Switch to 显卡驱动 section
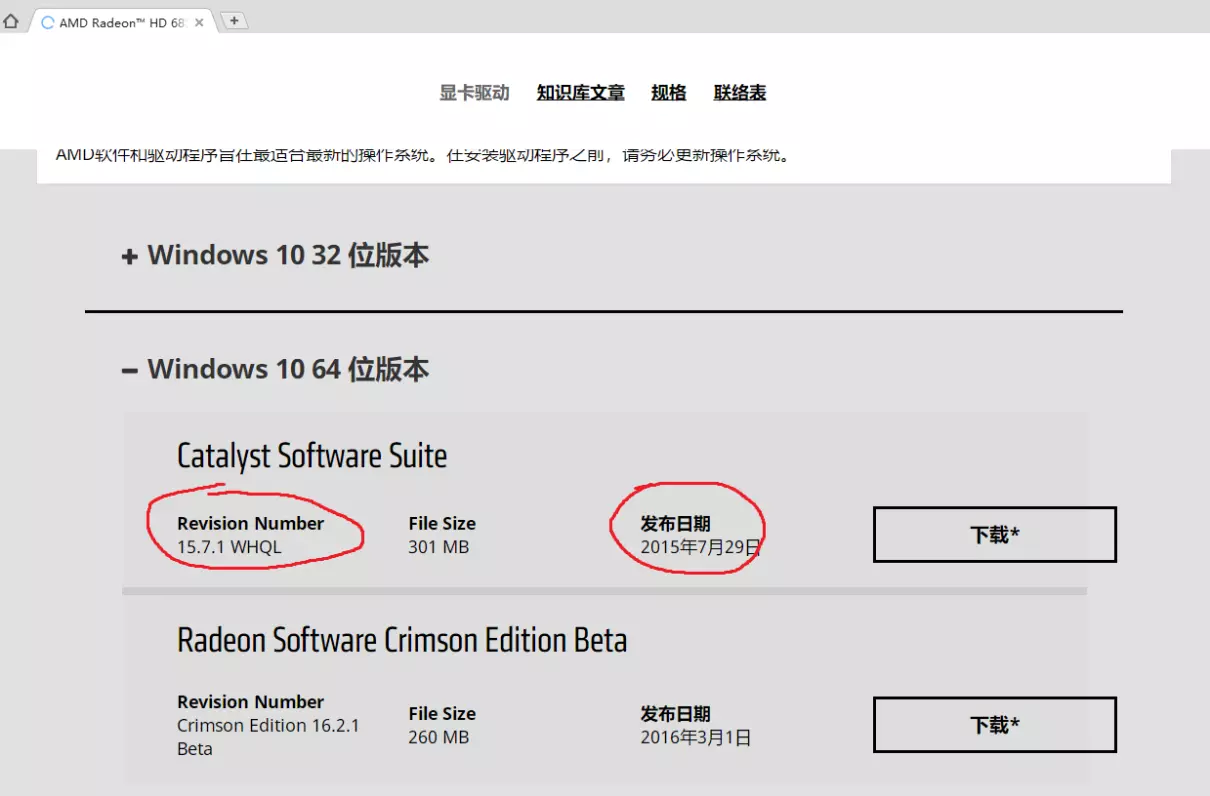This screenshot has width=1210, height=796. pos(474,93)
